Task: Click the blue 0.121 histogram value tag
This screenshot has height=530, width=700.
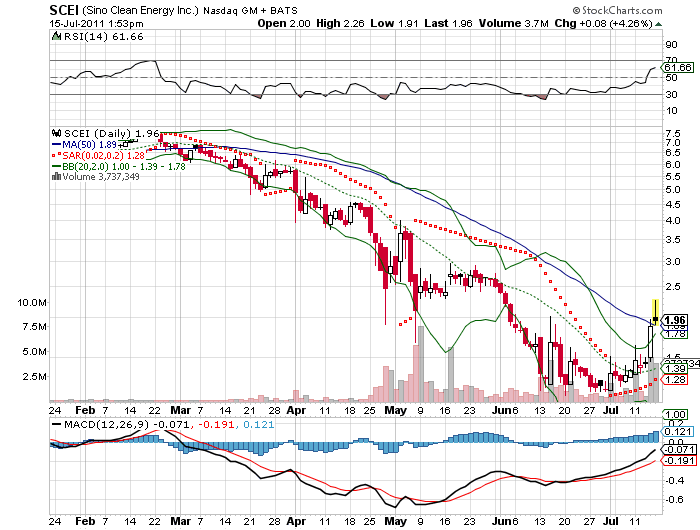Action: coord(678,432)
